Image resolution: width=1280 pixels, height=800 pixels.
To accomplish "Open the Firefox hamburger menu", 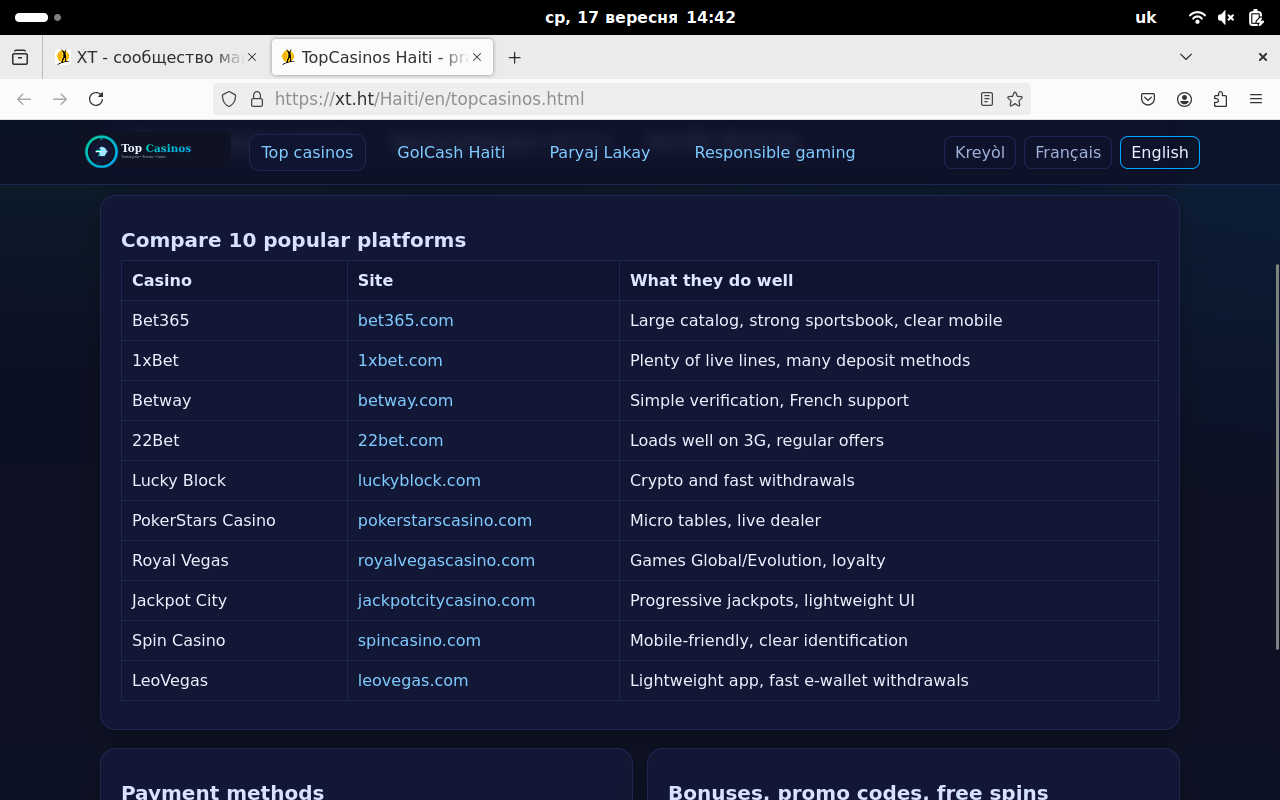I will coord(1256,99).
